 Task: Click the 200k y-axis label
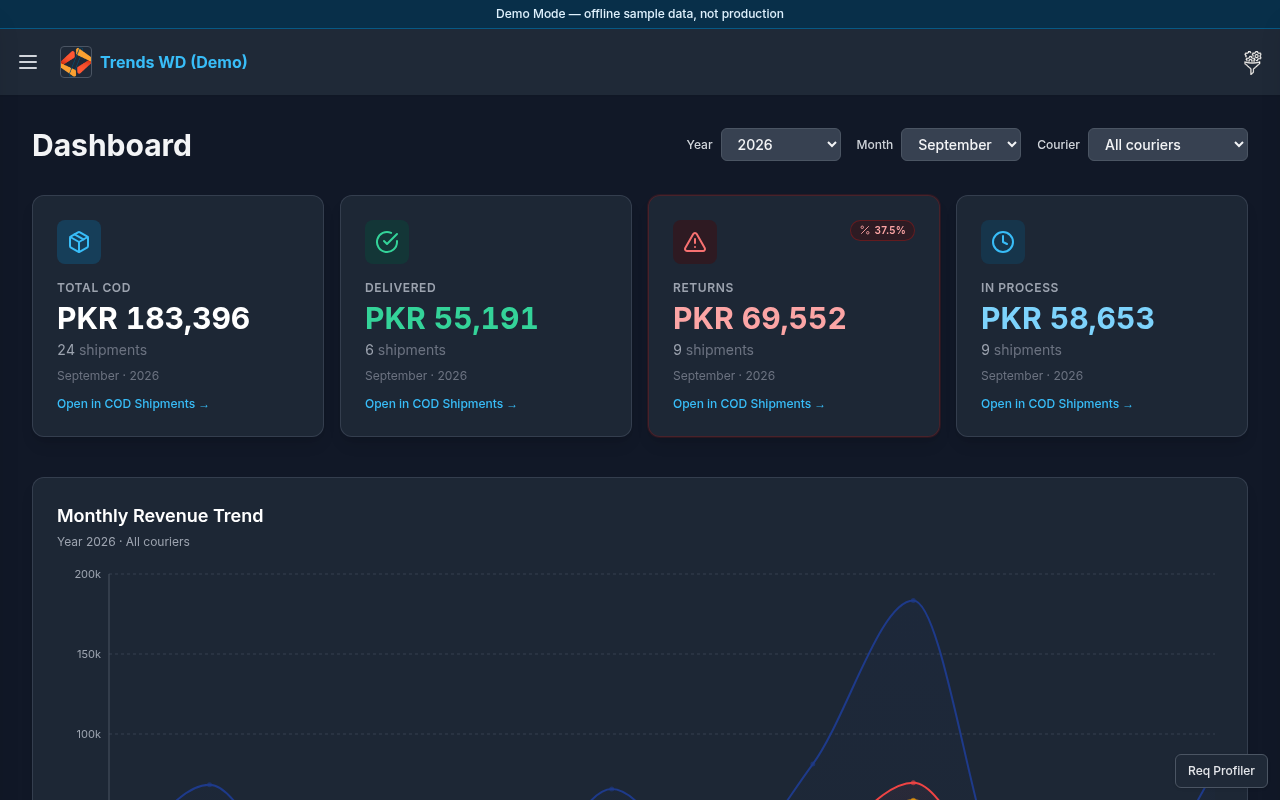[88, 574]
